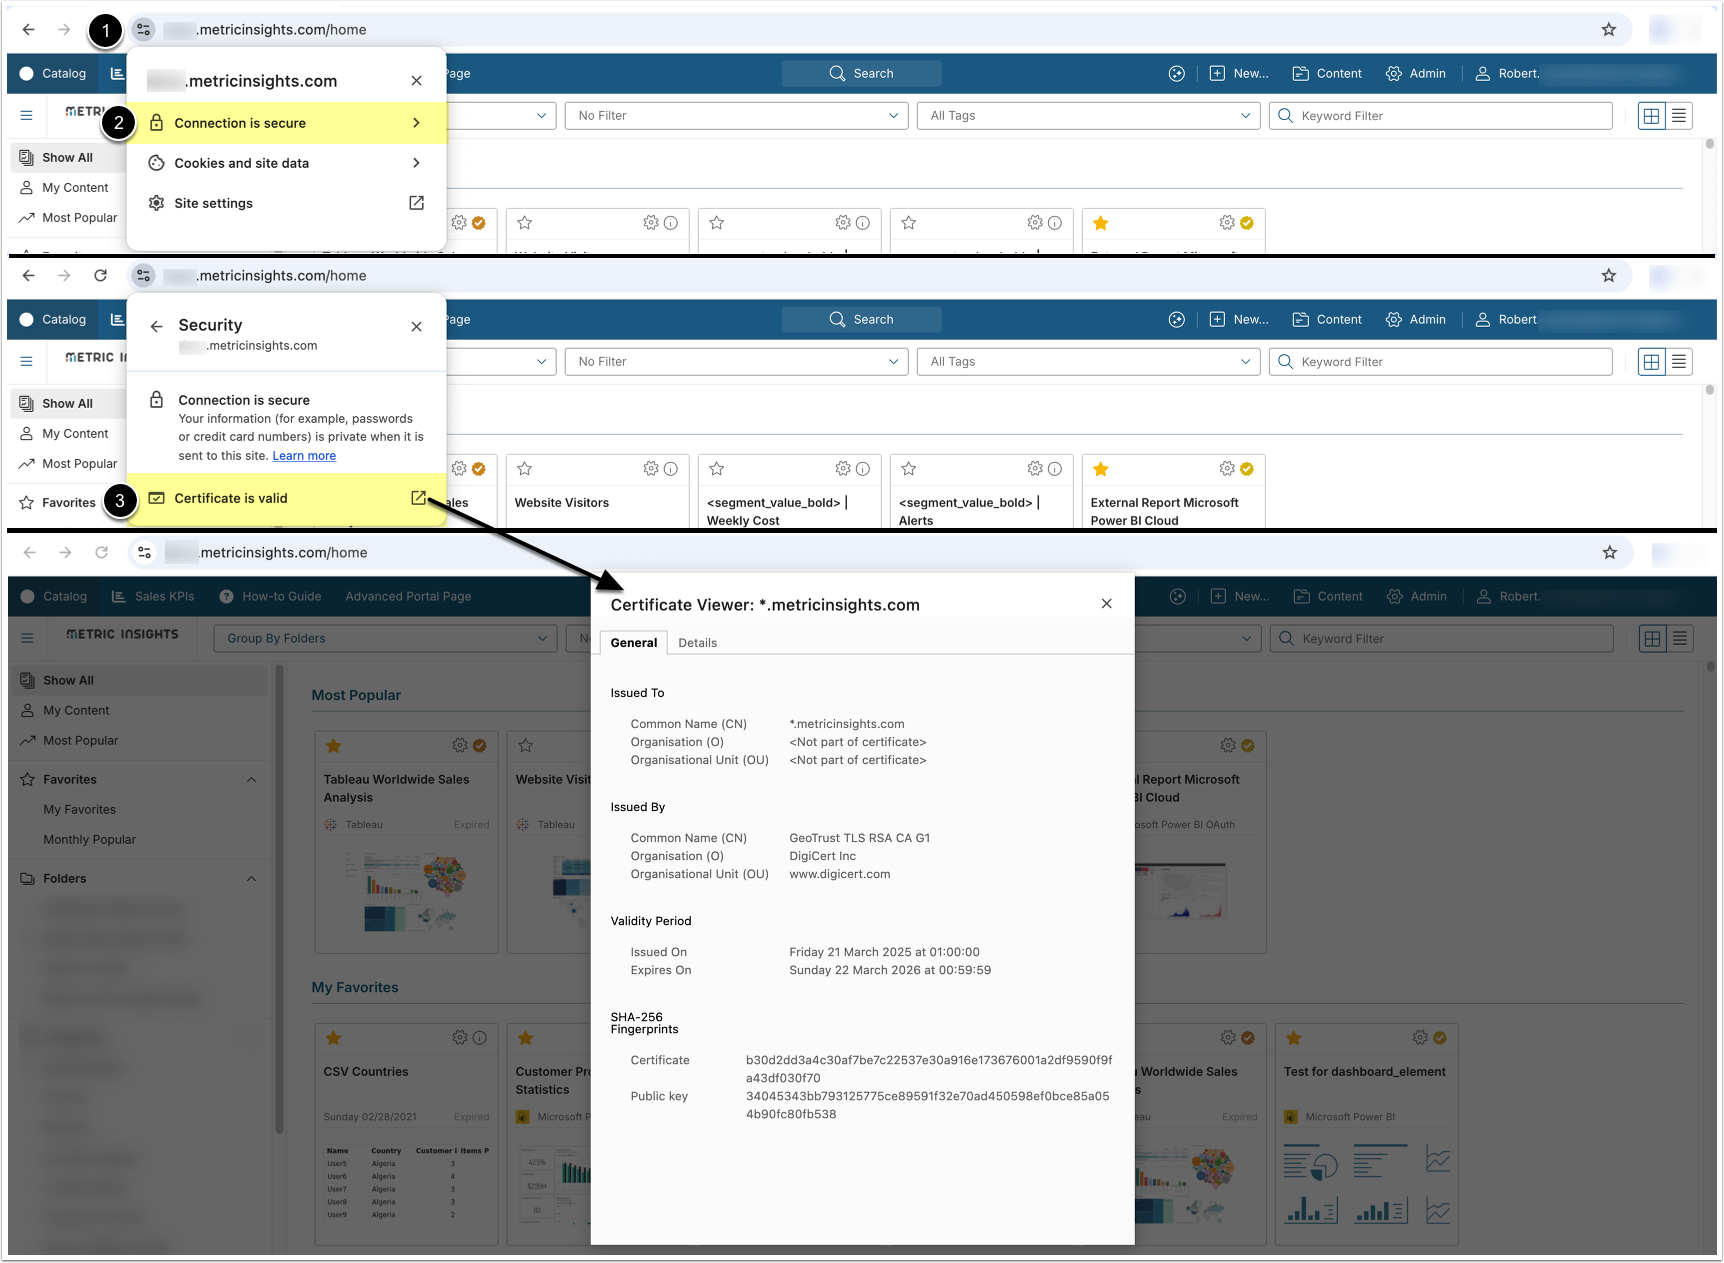Collapse the Folders section in the sidebar
The width and height of the screenshot is (1724, 1263).
click(252, 879)
